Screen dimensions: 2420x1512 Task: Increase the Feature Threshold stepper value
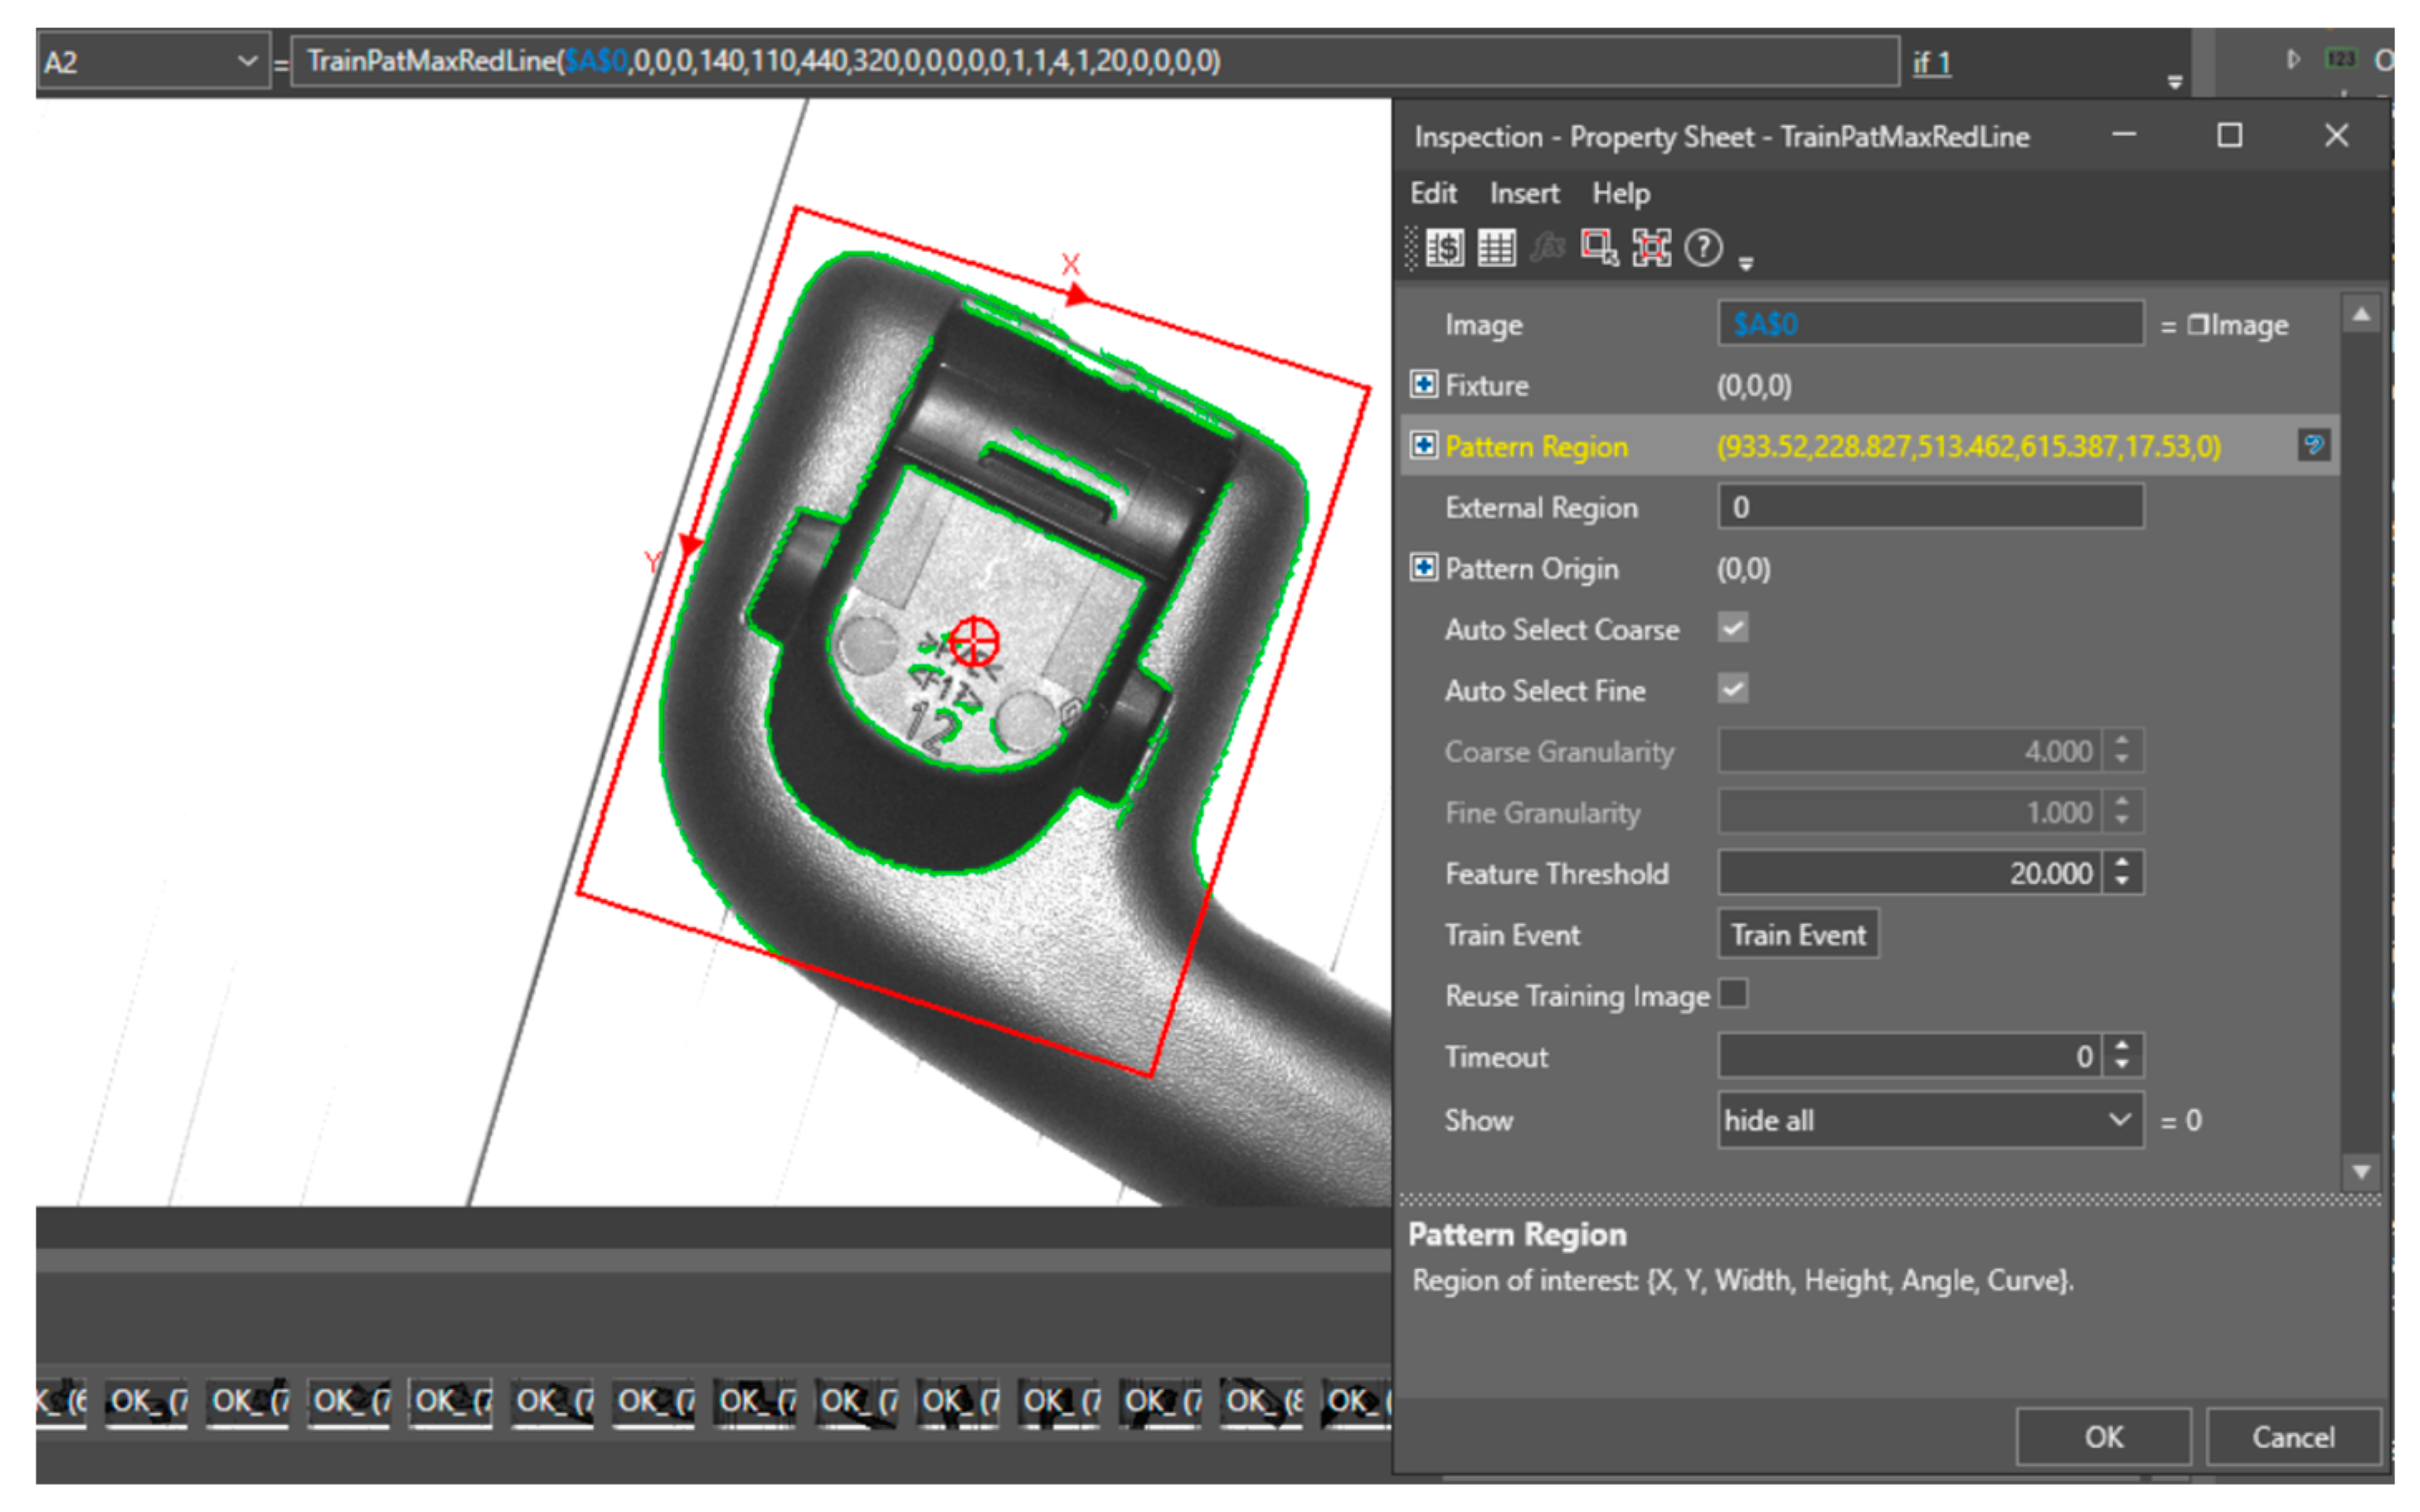[2122, 864]
